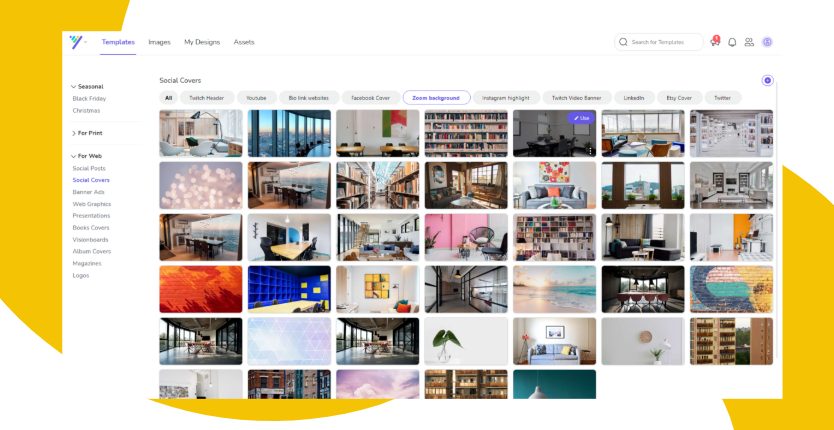Open the dropdown arrow next to the logo

[x=86, y=42]
